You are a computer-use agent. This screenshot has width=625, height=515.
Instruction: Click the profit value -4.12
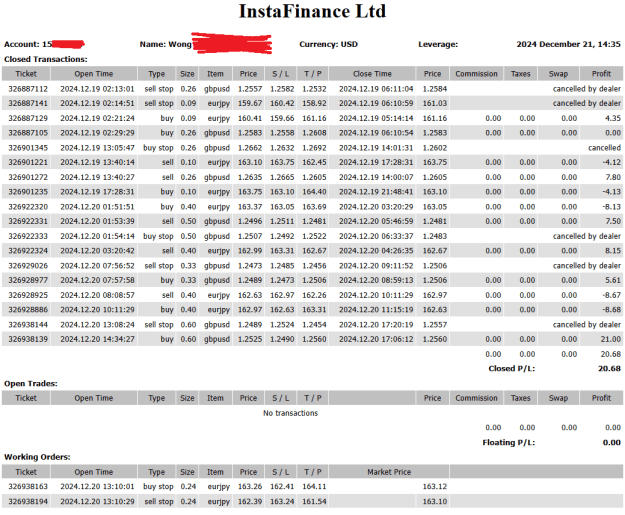(611, 163)
